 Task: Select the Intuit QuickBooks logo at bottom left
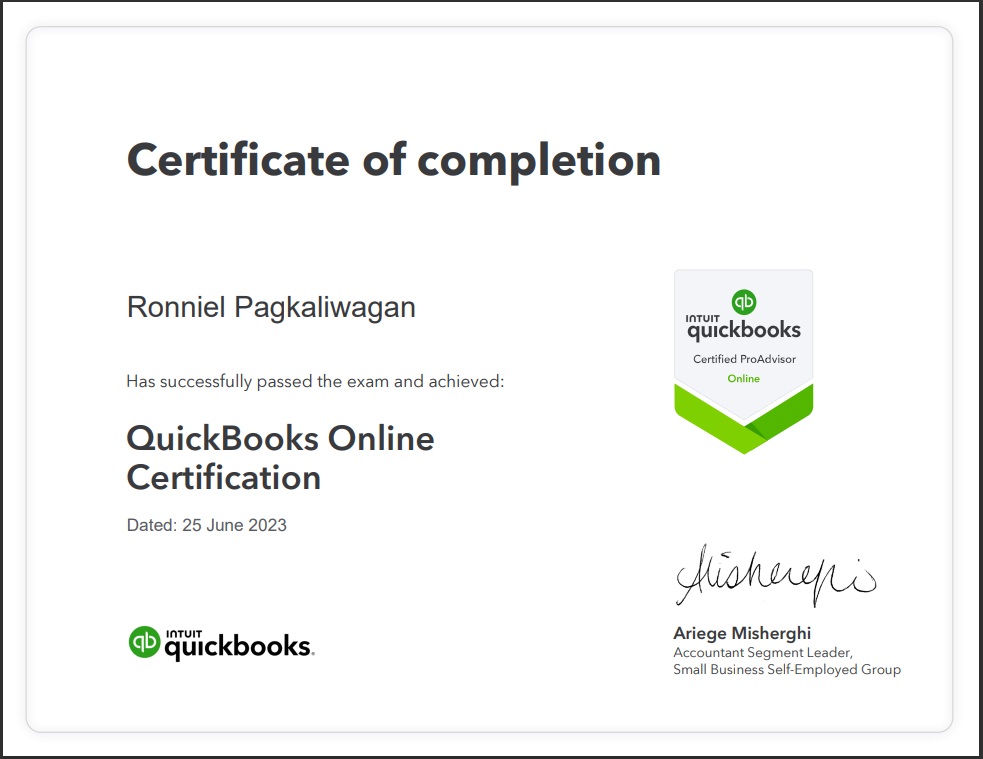coord(220,644)
